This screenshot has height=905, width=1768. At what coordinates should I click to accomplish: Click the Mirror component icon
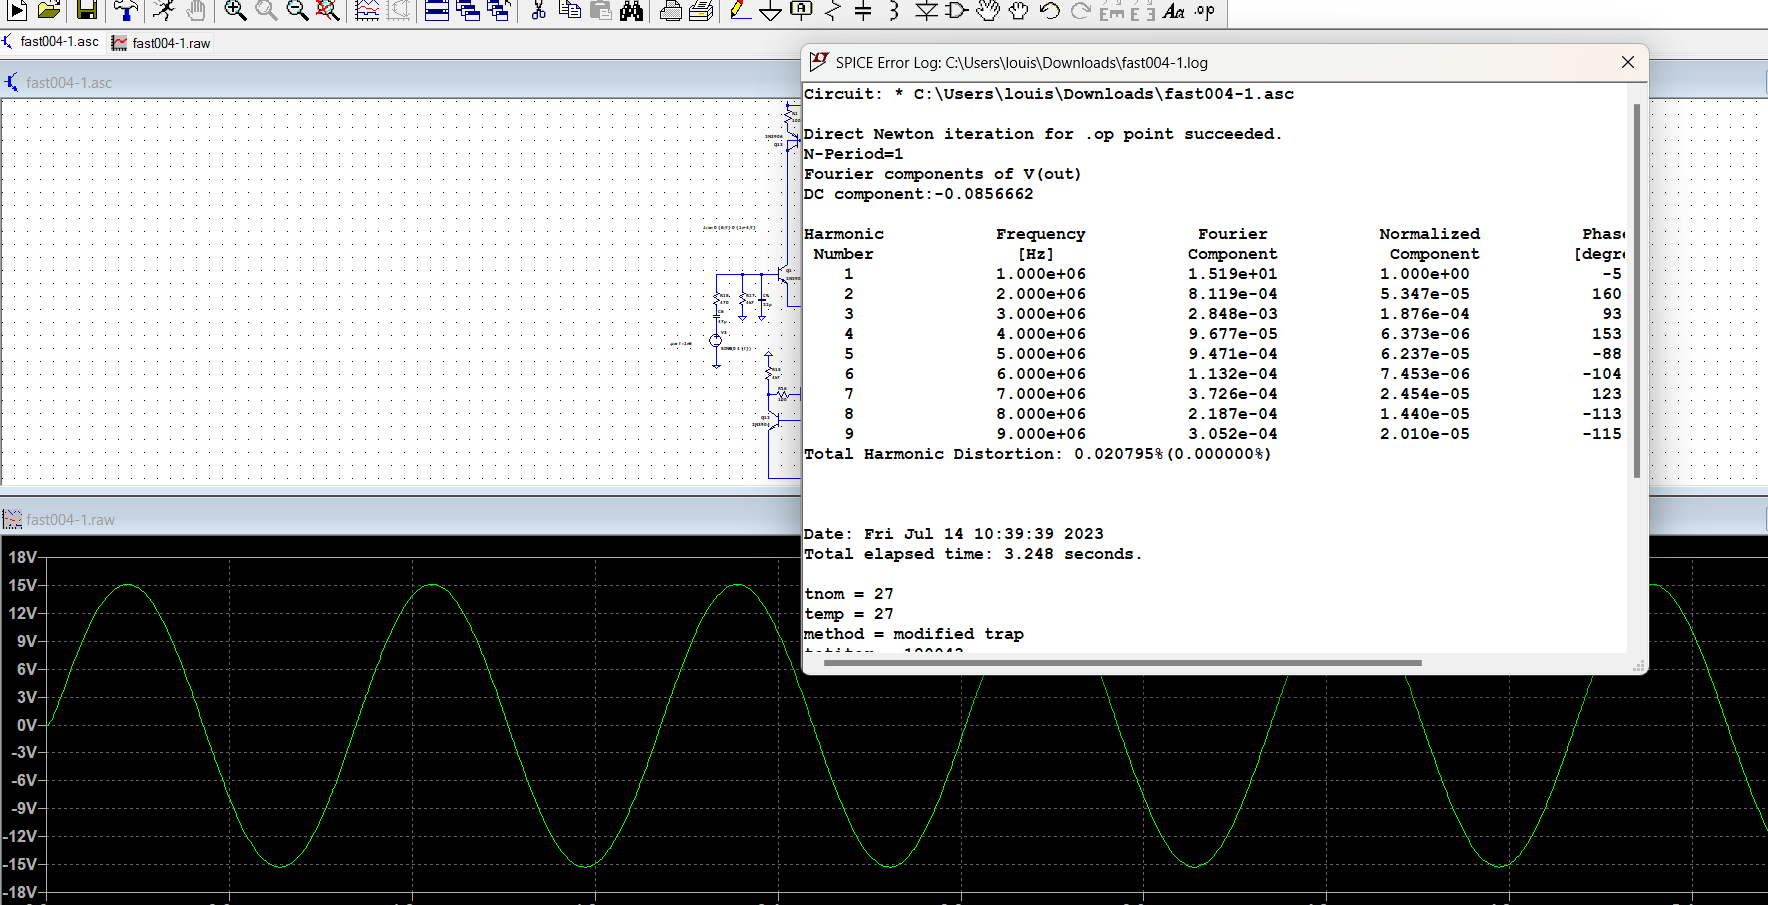click(1142, 10)
